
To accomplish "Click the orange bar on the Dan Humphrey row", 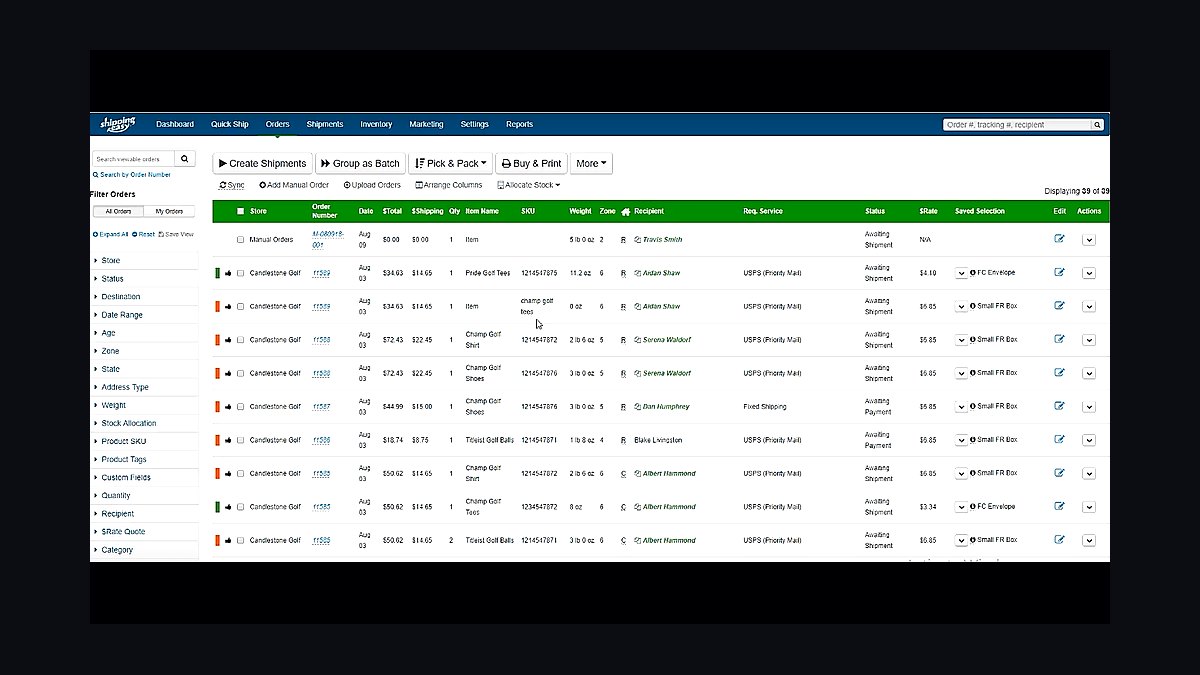I will 217,407.
